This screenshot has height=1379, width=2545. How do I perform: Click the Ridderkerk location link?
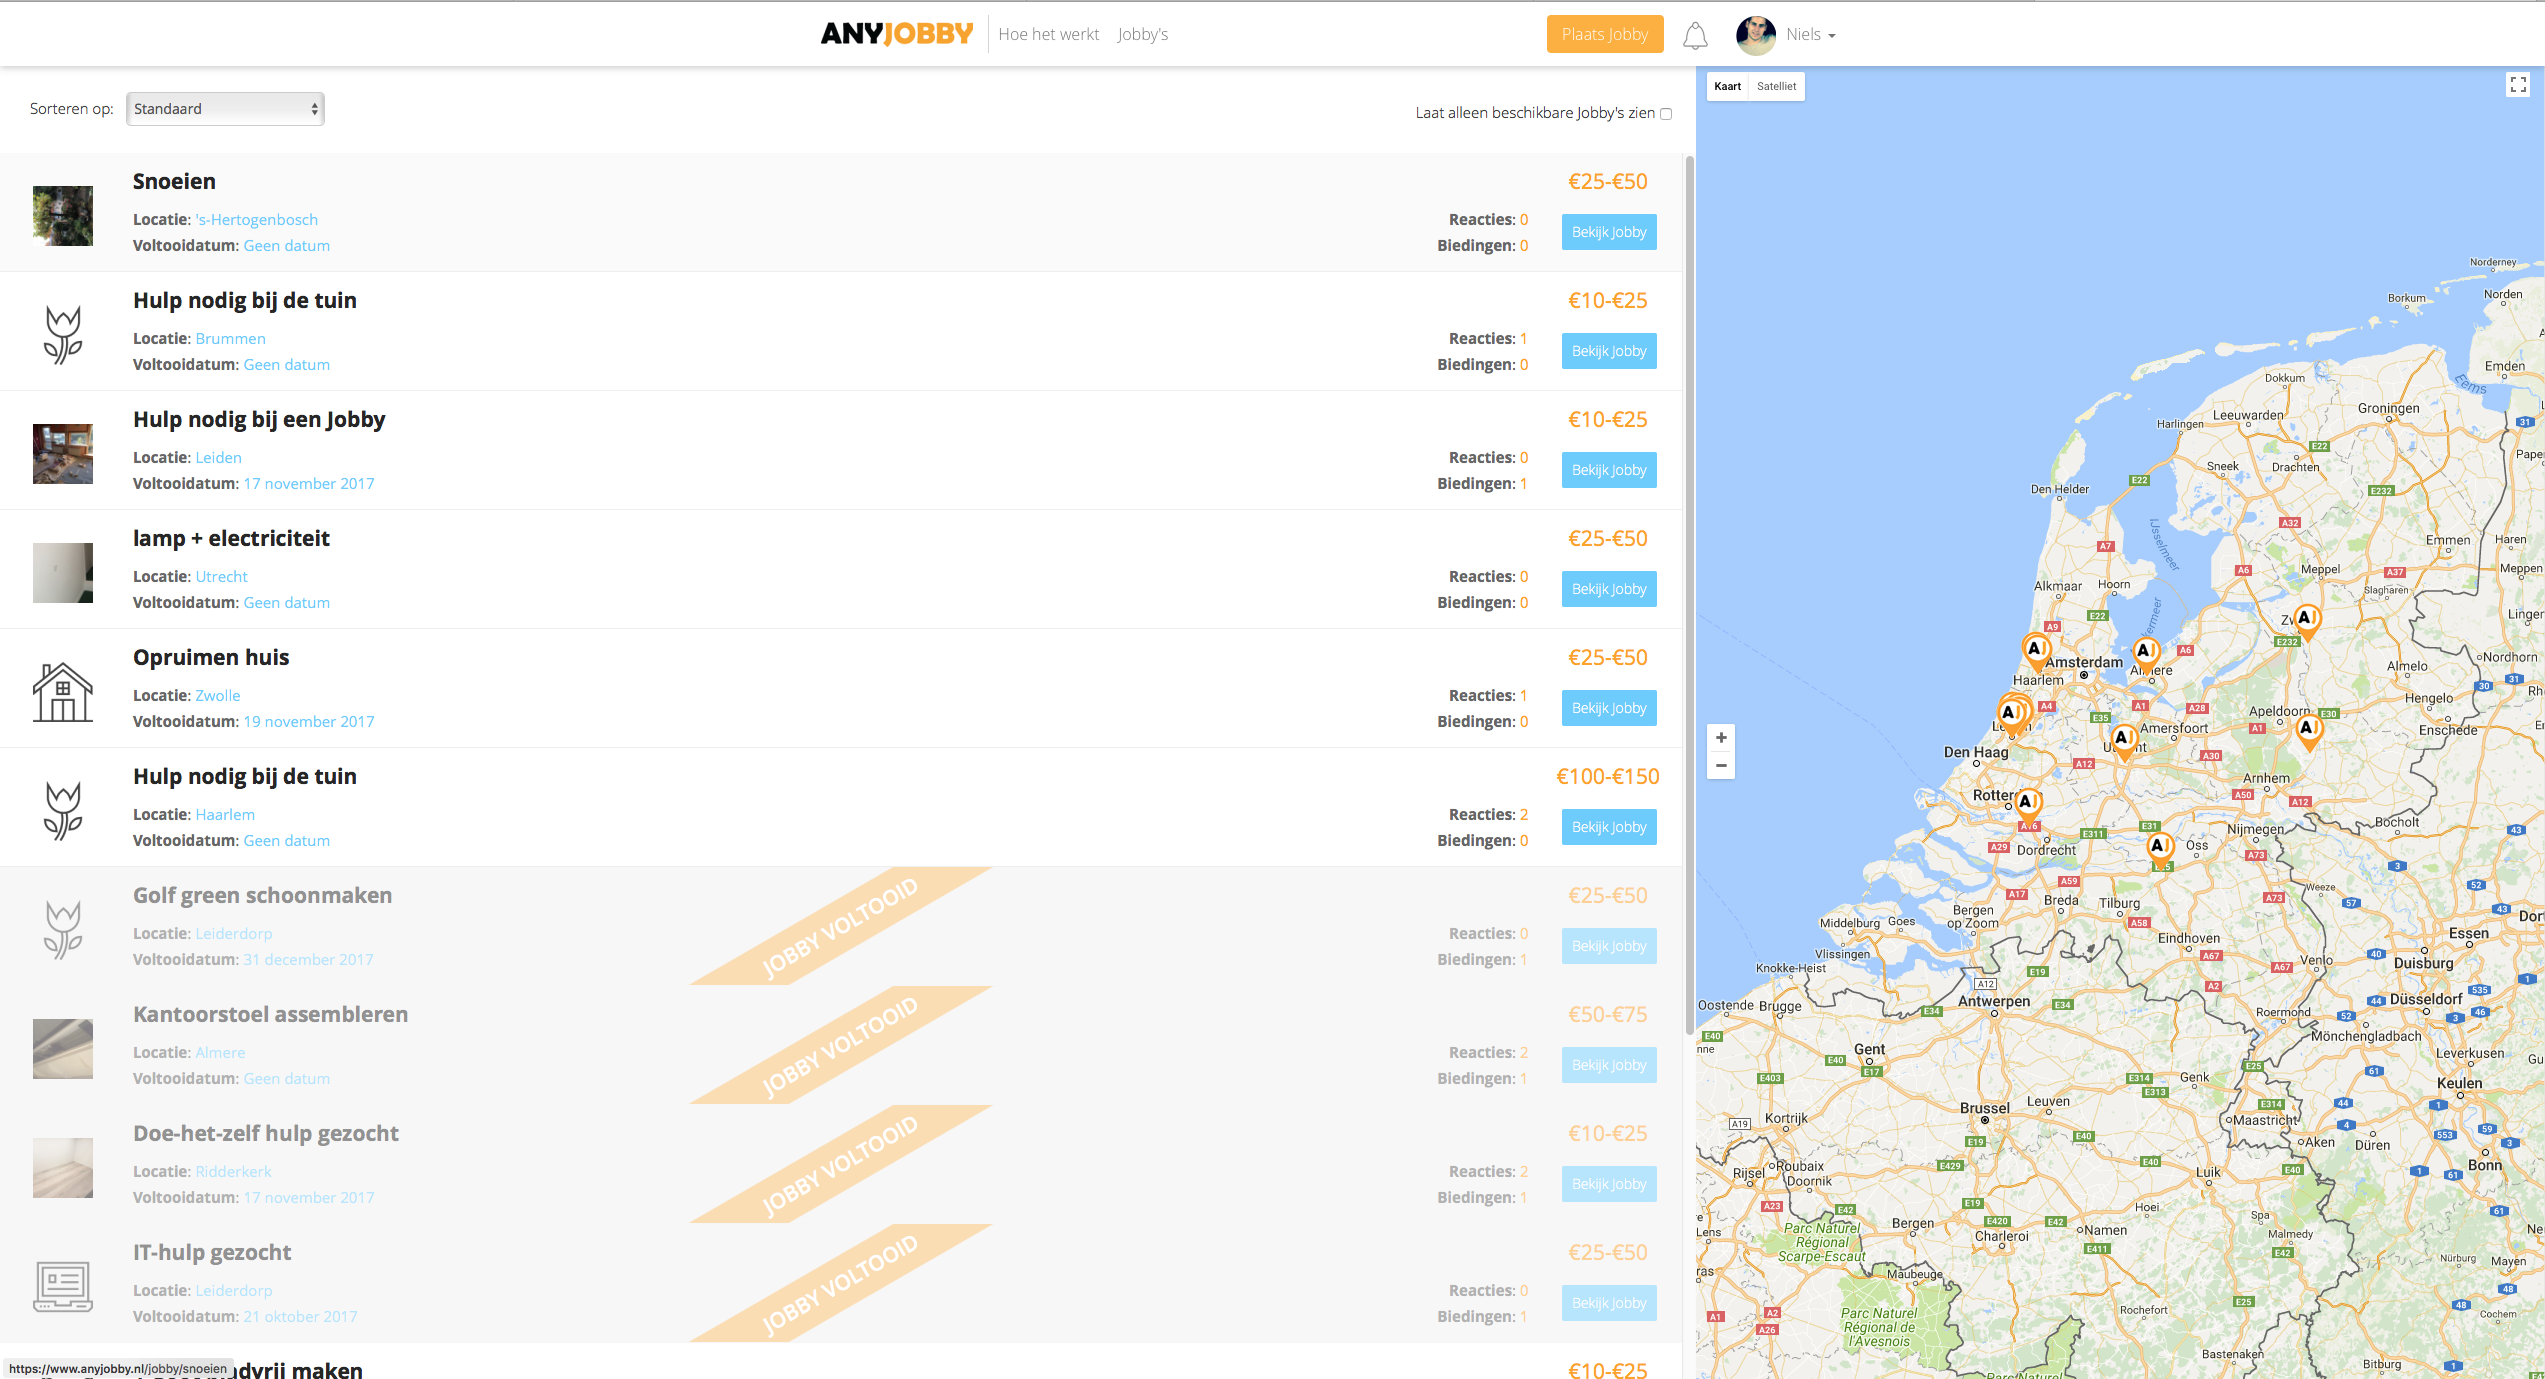[233, 1172]
